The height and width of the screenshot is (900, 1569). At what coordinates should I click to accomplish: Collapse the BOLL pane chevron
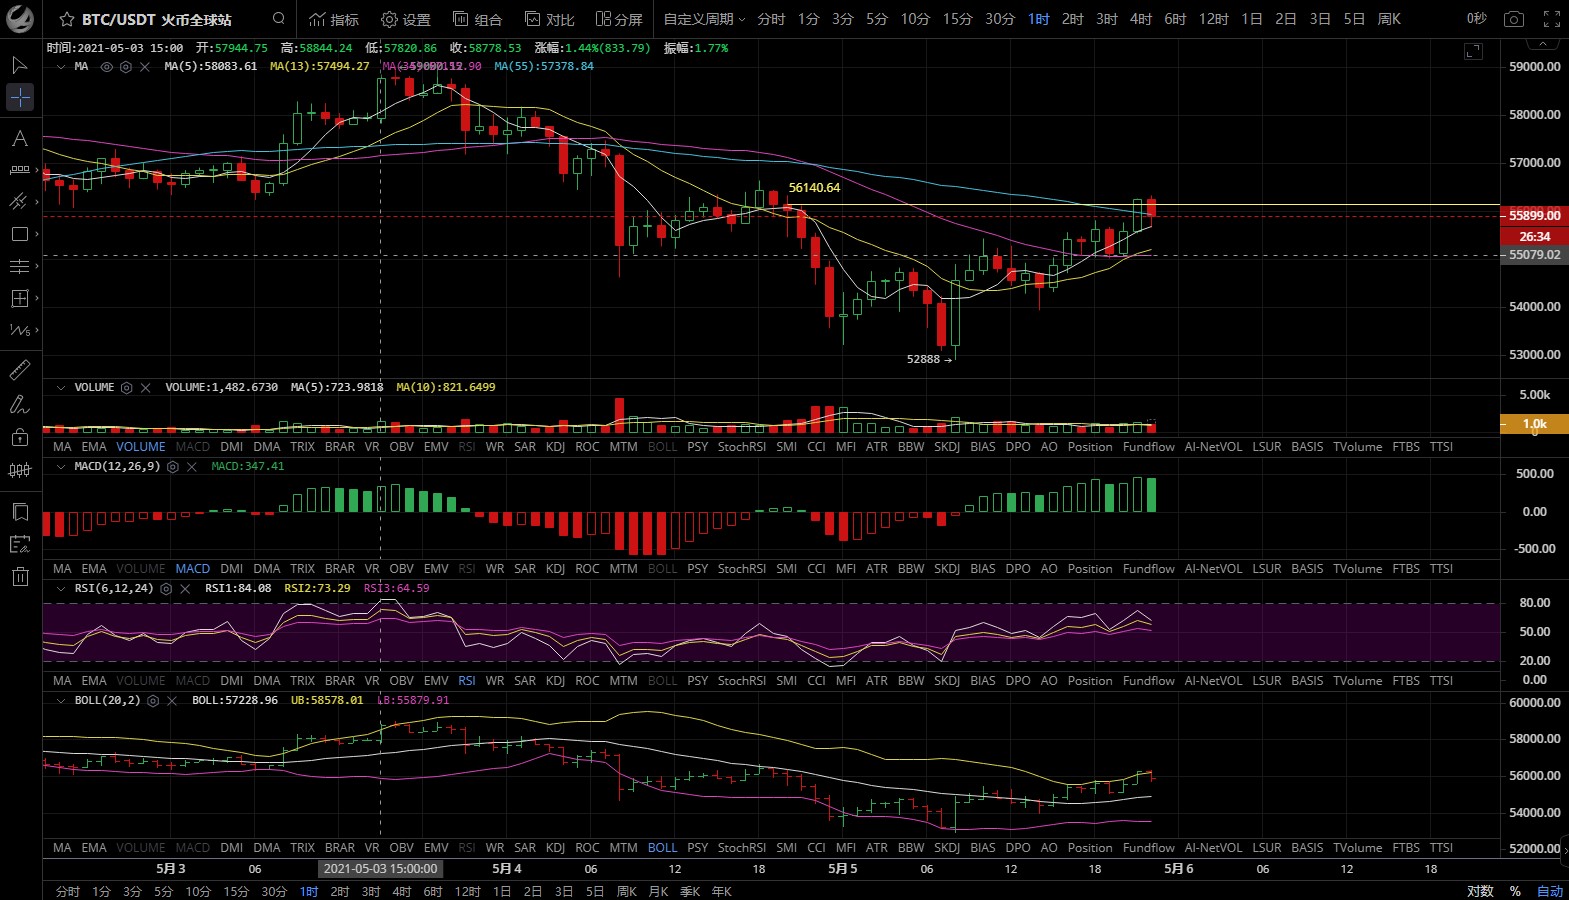[x=62, y=701]
